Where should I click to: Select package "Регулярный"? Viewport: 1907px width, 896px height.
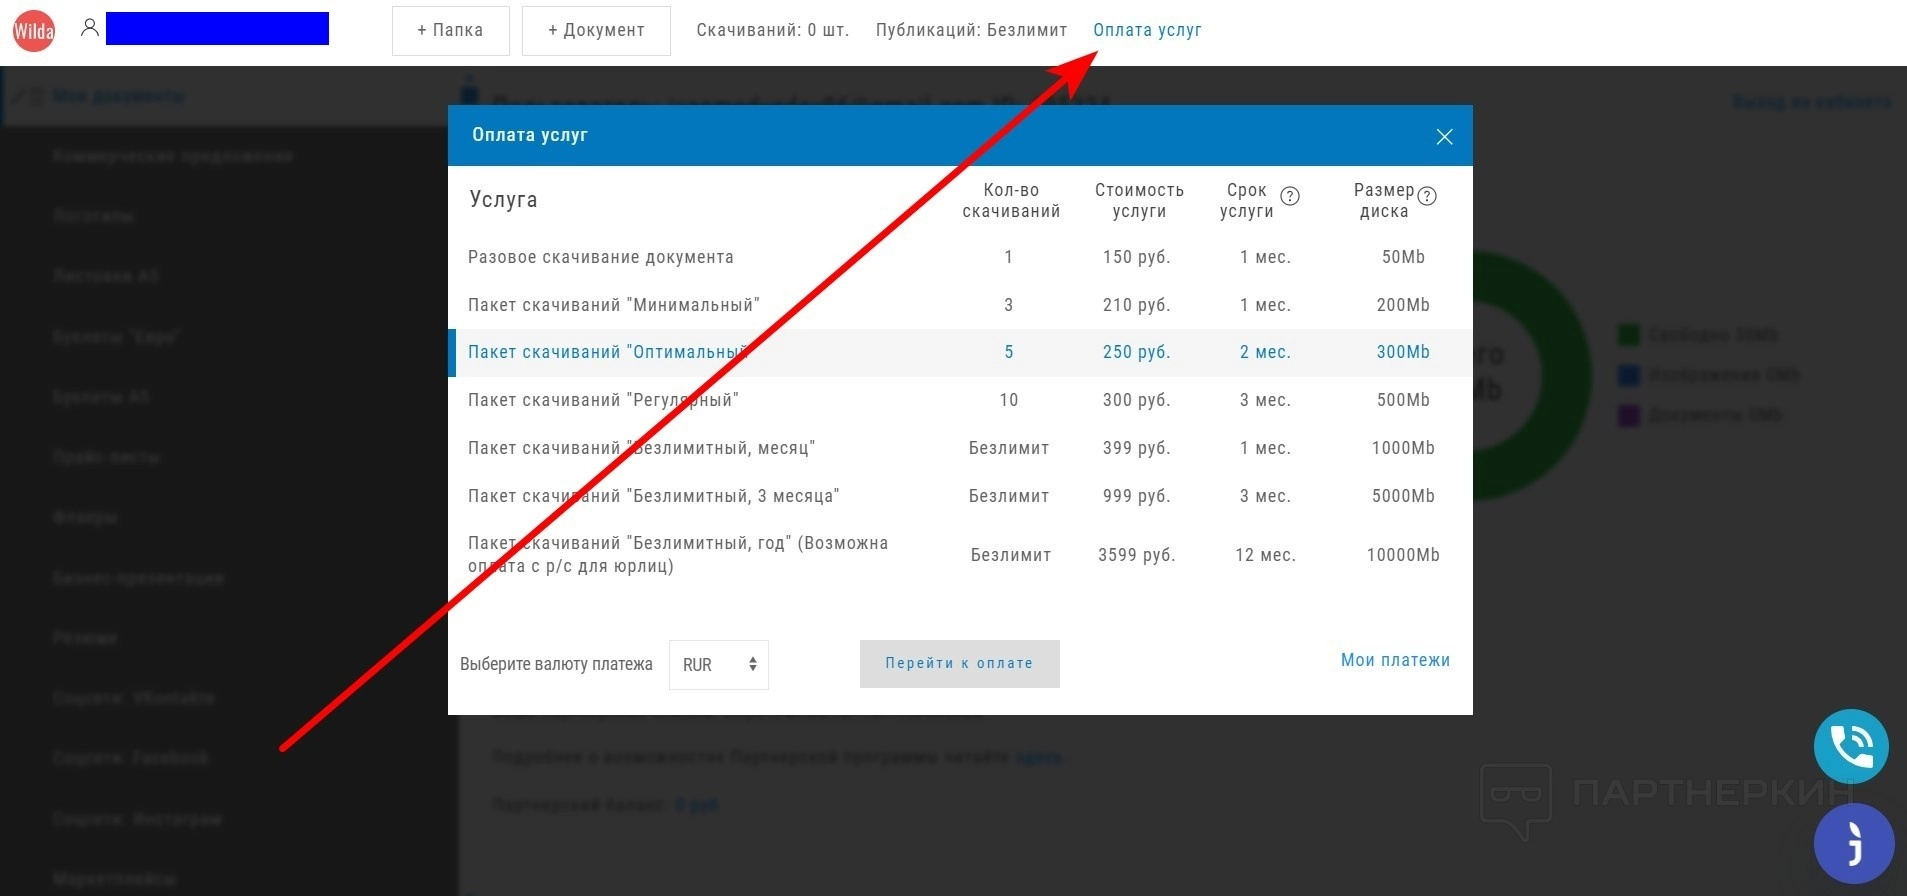click(x=960, y=400)
